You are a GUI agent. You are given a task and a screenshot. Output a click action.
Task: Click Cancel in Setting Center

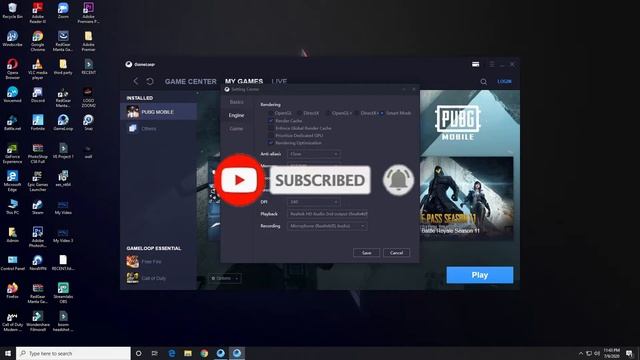pos(396,253)
